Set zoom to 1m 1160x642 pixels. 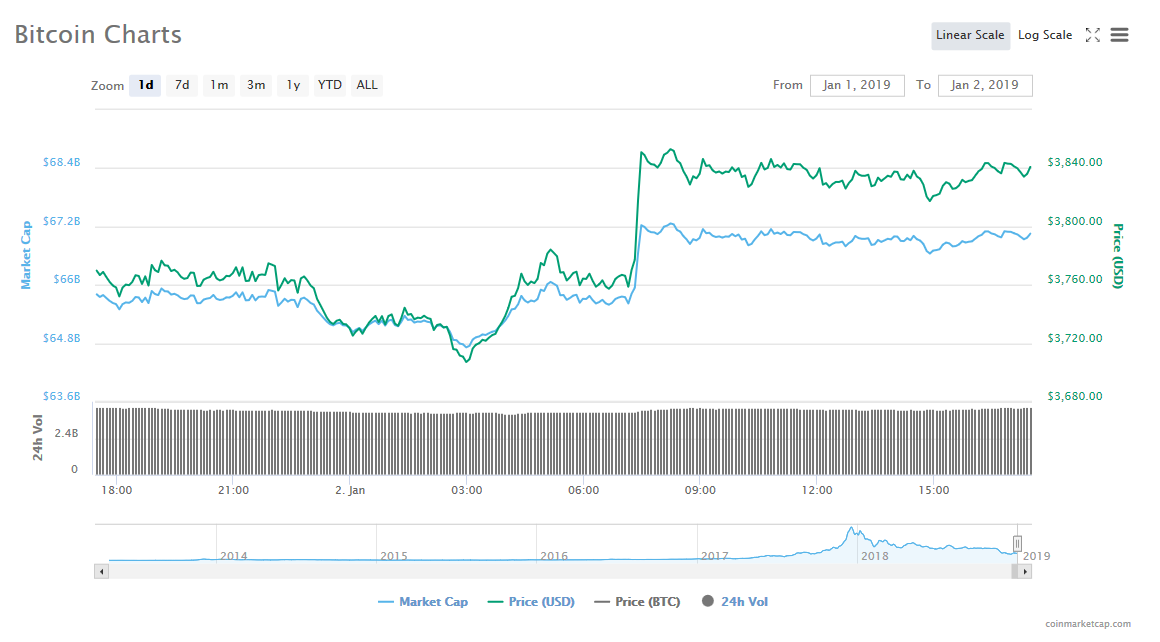pos(219,85)
